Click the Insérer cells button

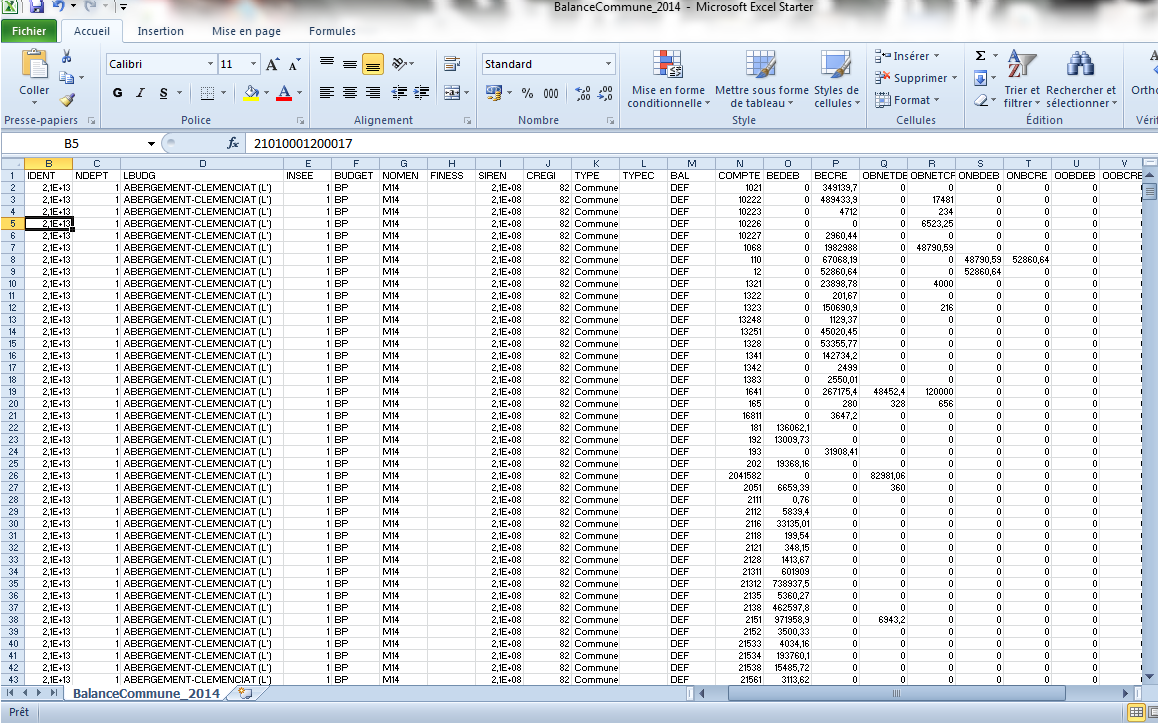[x=907, y=56]
